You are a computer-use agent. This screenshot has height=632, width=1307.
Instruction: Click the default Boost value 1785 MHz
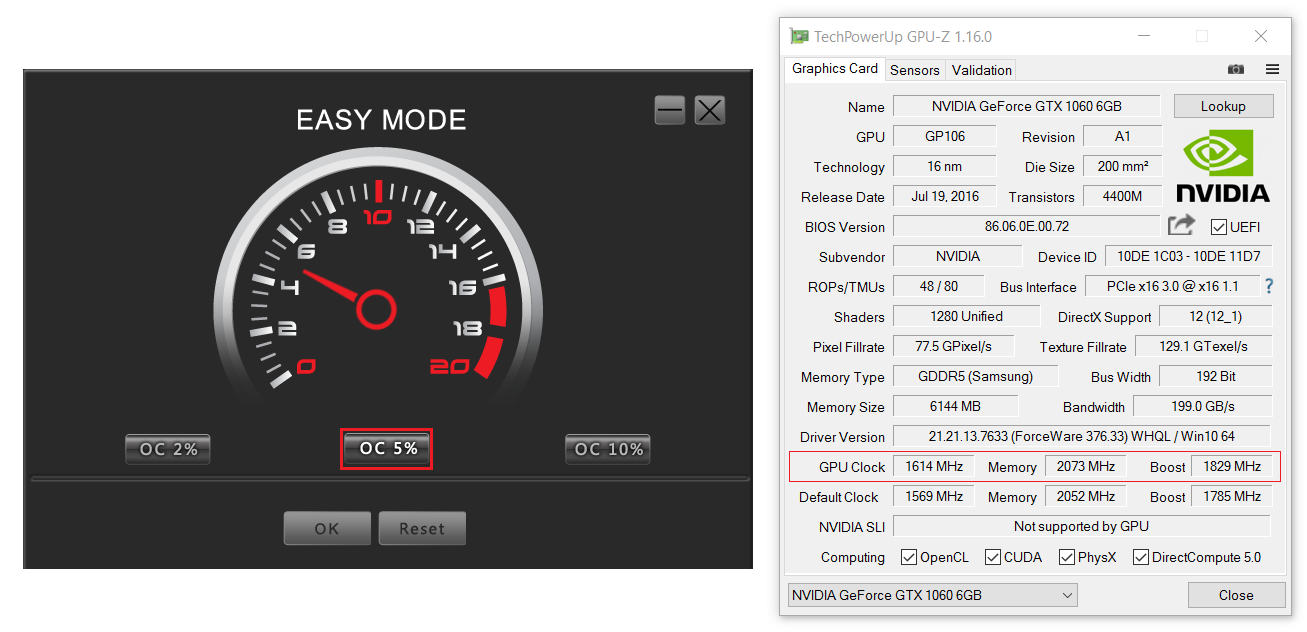(1232, 496)
